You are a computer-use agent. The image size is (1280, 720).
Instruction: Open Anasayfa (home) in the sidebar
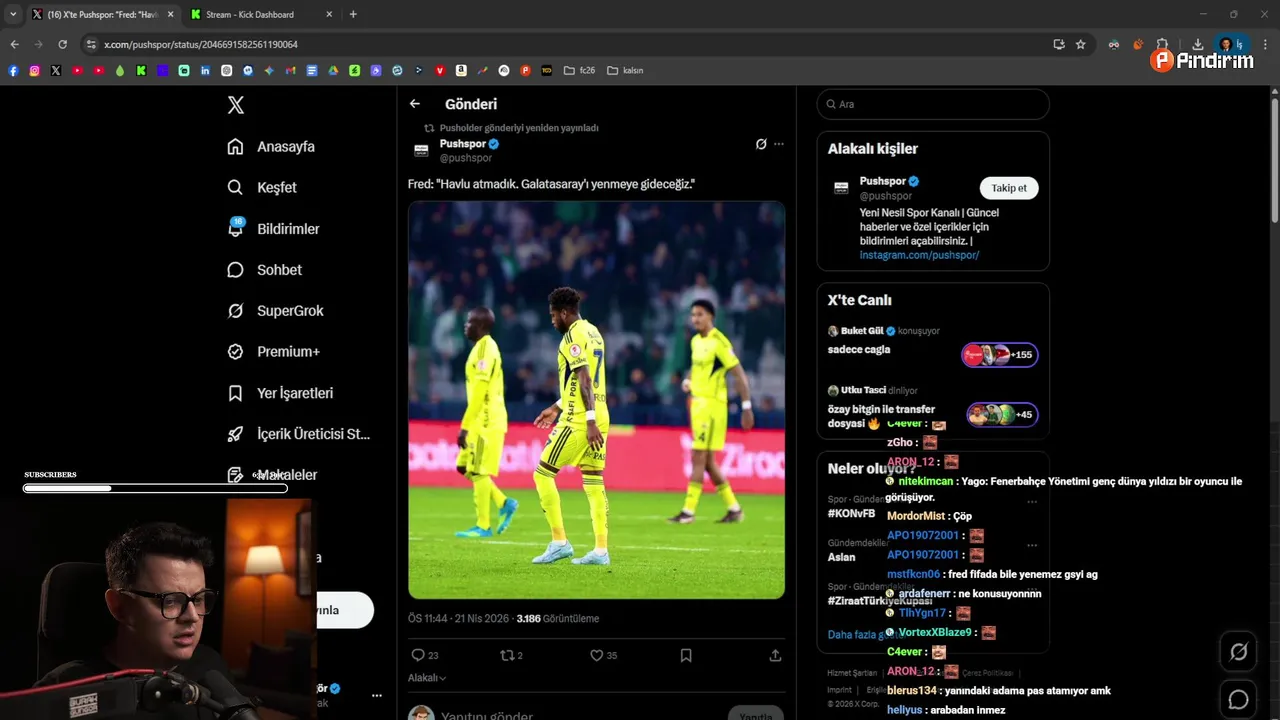click(x=271, y=147)
